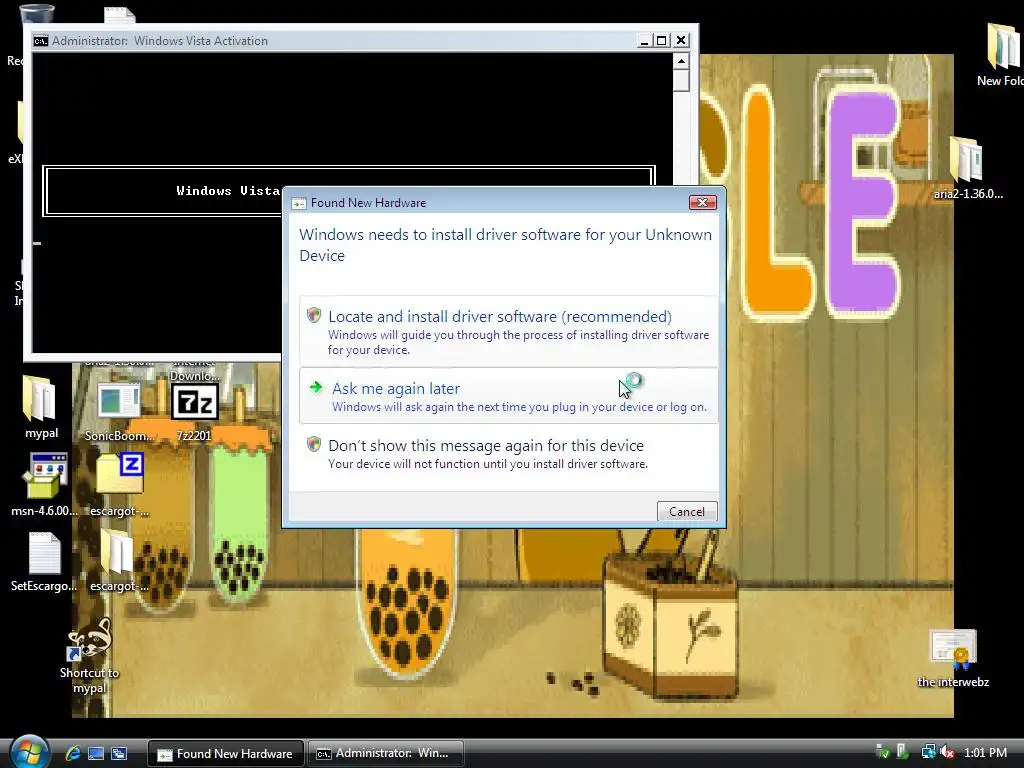
Task: Open the Windows Start orb
Action: (x=29, y=752)
